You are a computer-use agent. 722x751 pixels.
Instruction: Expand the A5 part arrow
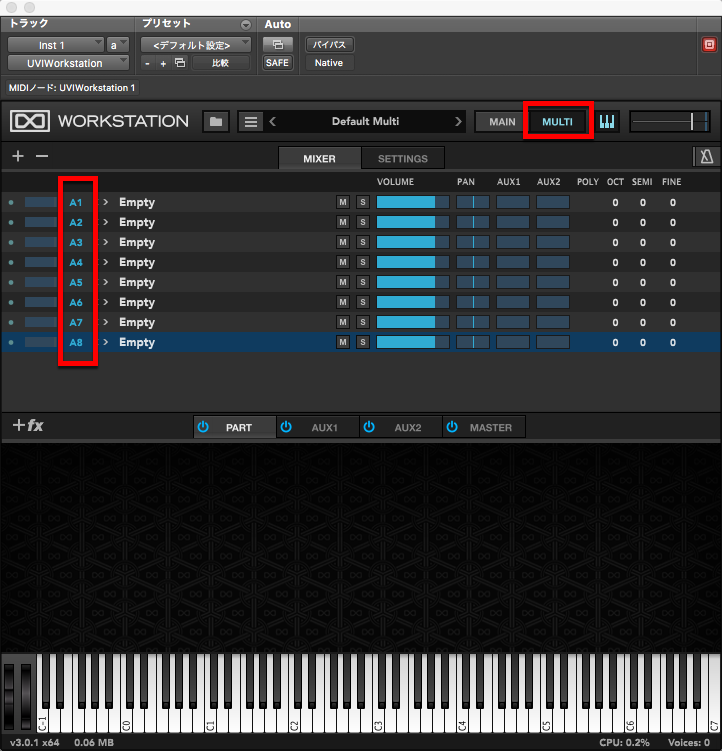coord(106,282)
